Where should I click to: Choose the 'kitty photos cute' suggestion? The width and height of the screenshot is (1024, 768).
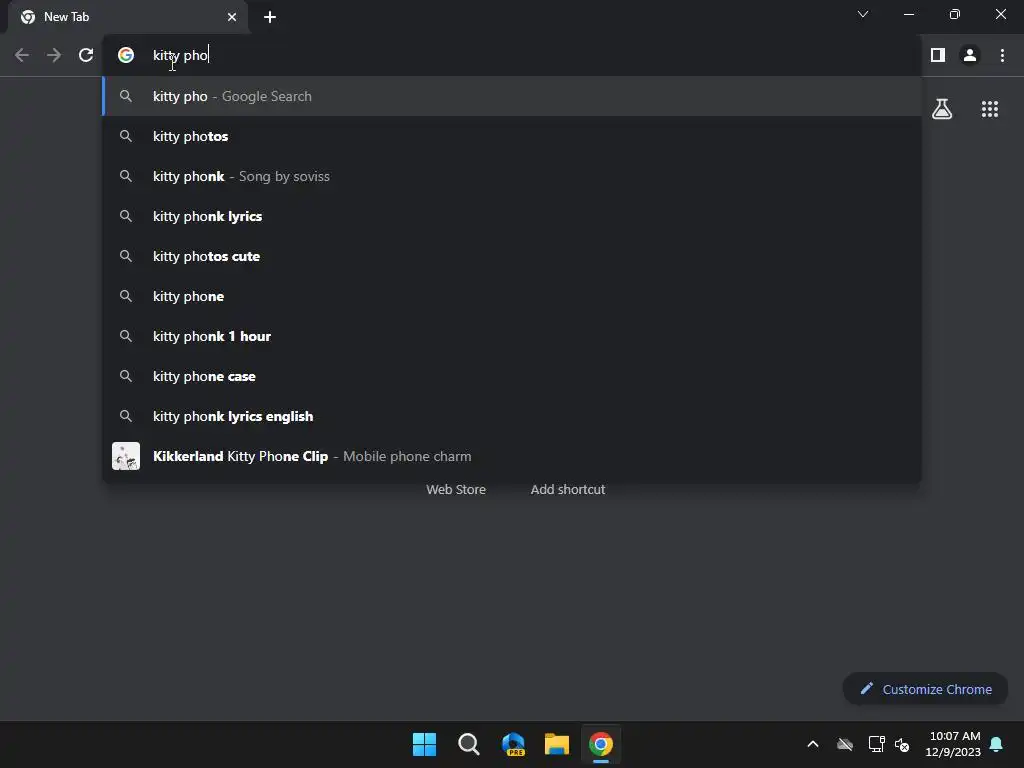point(512,256)
